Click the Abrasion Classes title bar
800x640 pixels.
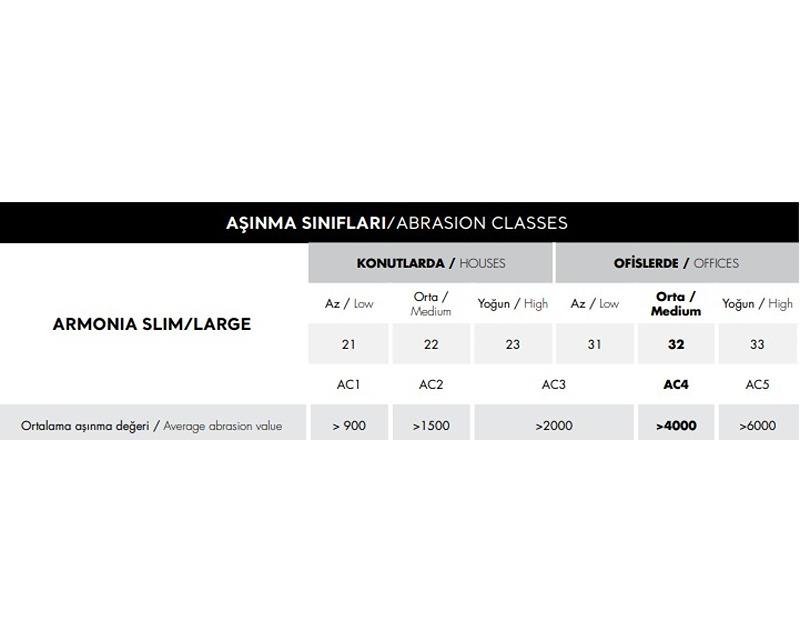(399, 223)
